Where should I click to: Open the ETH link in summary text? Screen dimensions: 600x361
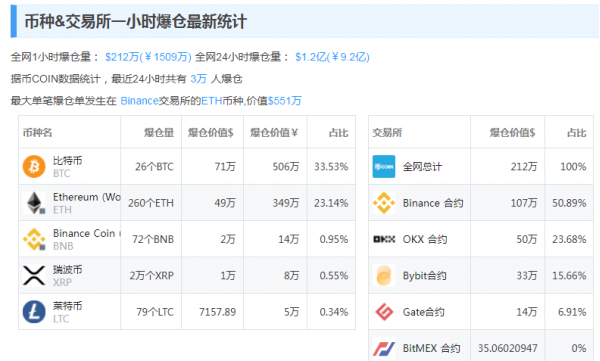click(x=212, y=101)
